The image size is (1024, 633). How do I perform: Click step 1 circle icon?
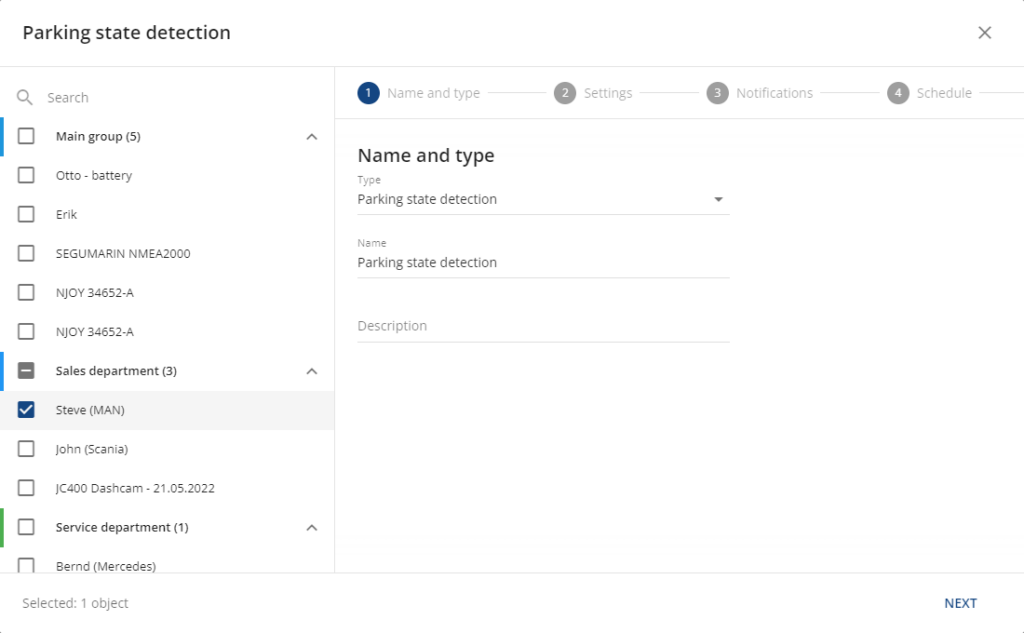pos(368,93)
